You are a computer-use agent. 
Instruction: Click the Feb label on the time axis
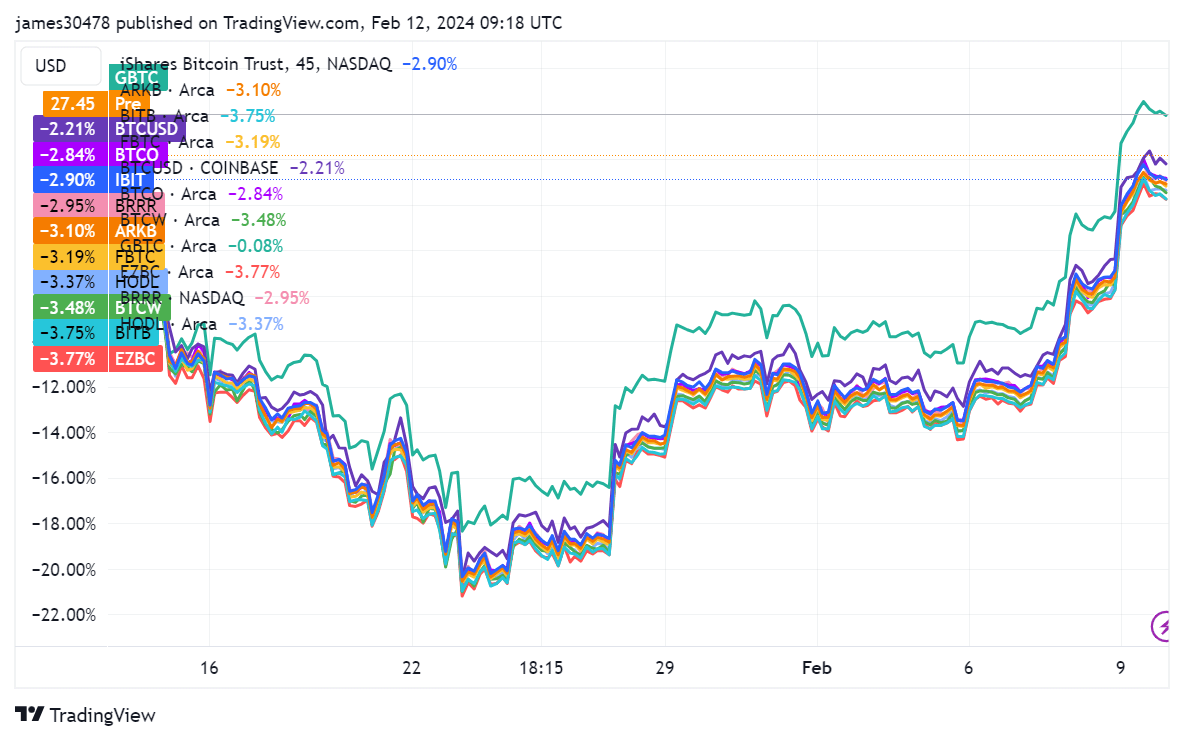coord(816,667)
